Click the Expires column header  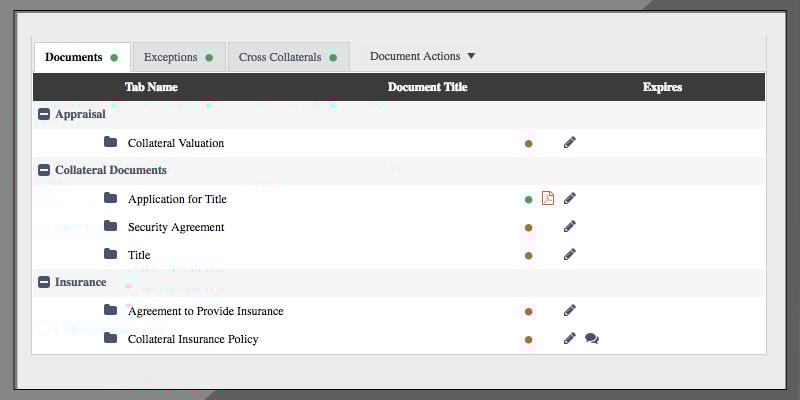point(662,87)
